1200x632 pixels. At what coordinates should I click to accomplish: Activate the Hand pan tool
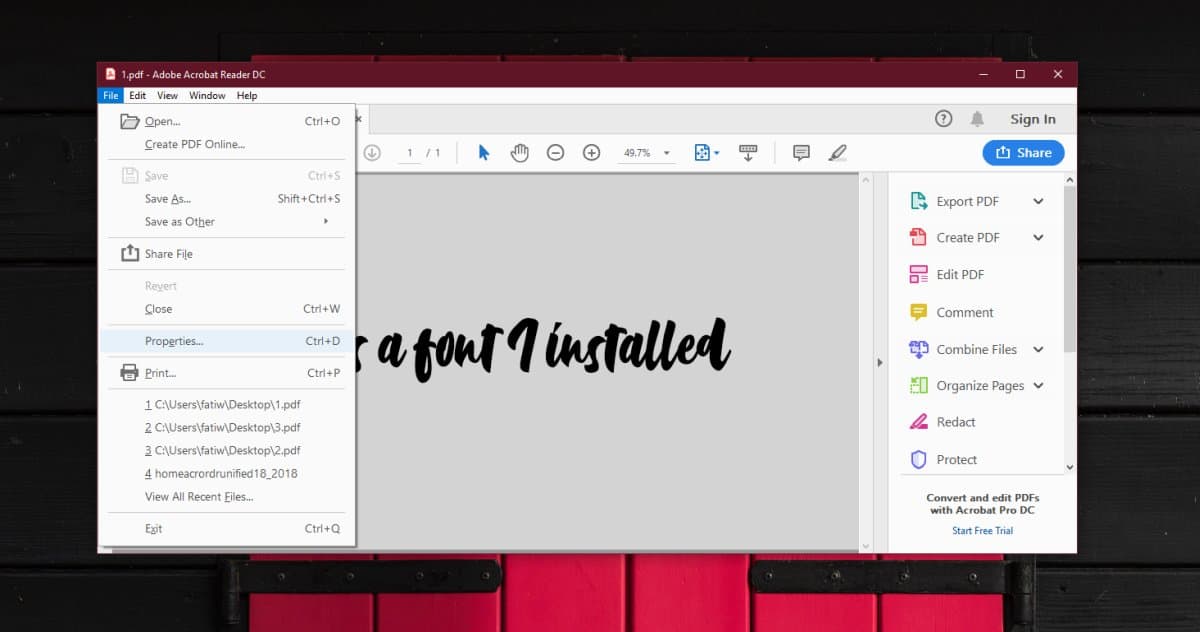[519, 152]
